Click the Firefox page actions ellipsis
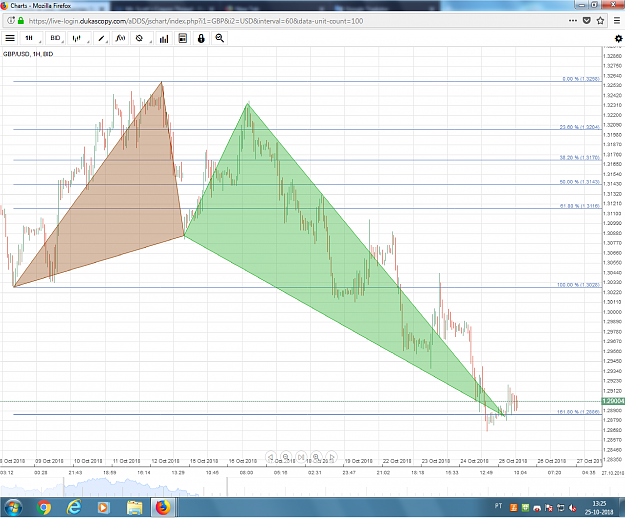The width and height of the screenshot is (625, 518). 573,21
